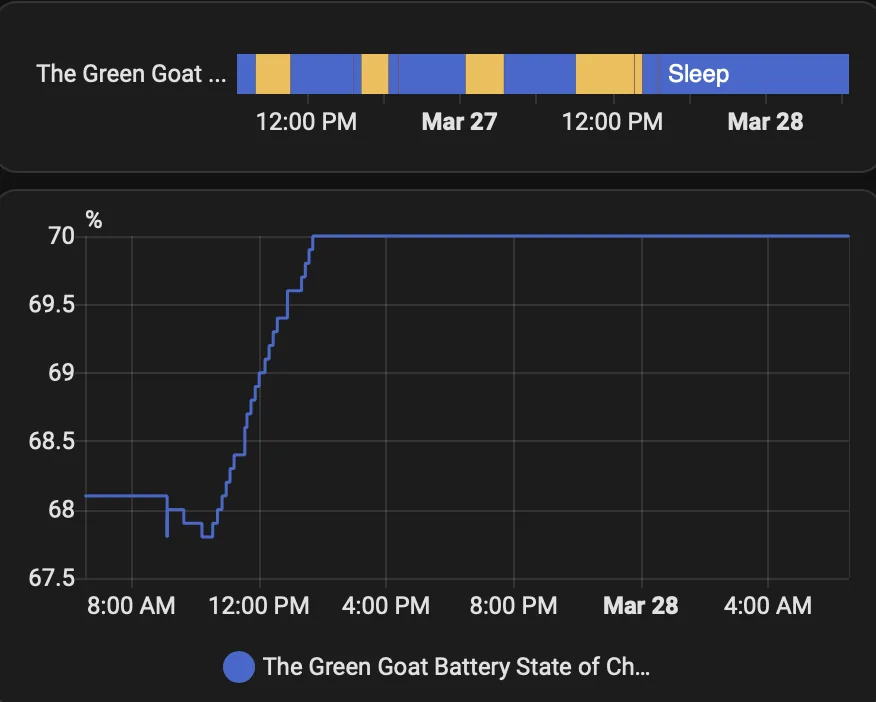This screenshot has height=702, width=876.
Task: Click the '8:00 AM' chart axis label
Action: coord(131,606)
